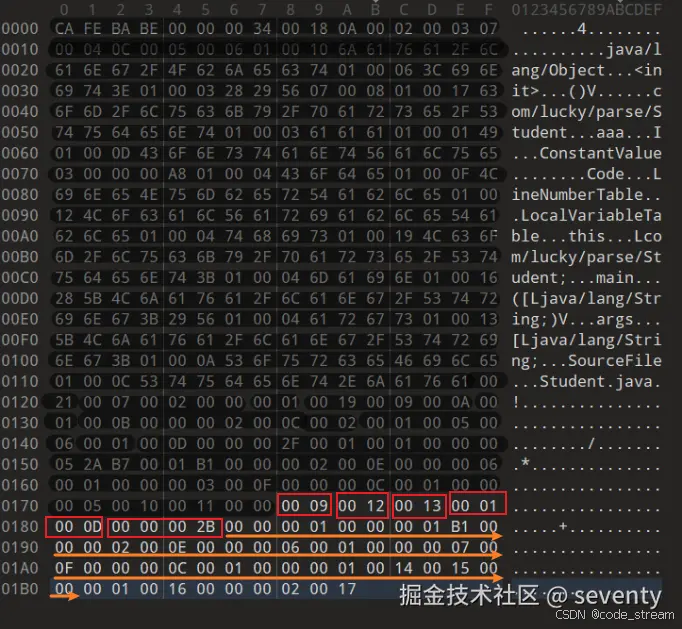The image size is (682, 629).
Task: Select the row offset label 01A0
Action: (20, 568)
